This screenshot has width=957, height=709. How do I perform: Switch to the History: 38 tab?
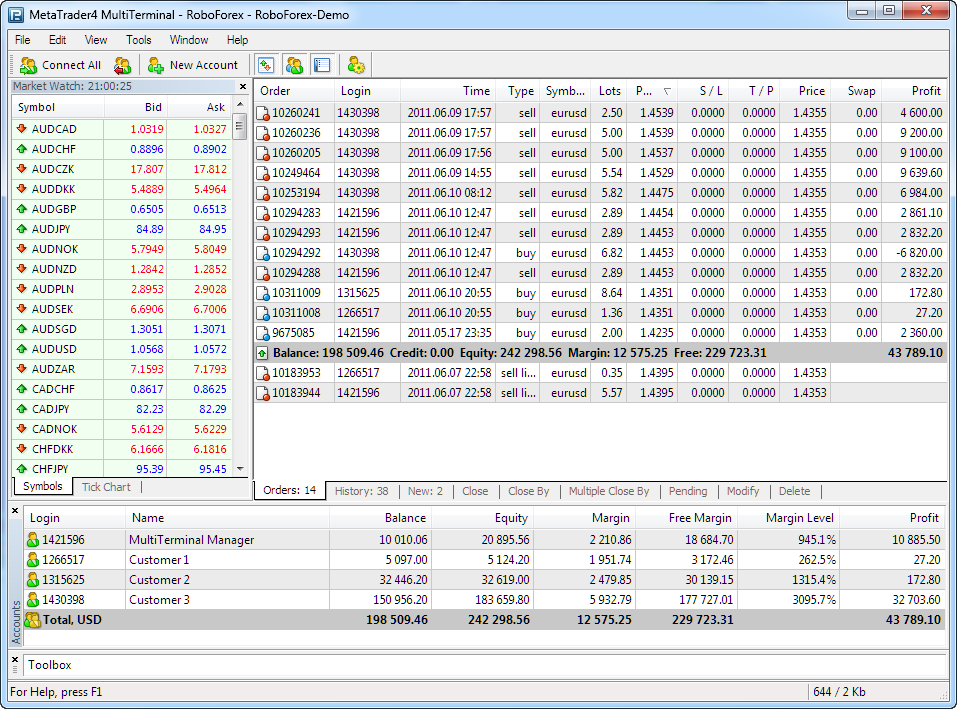coord(361,491)
